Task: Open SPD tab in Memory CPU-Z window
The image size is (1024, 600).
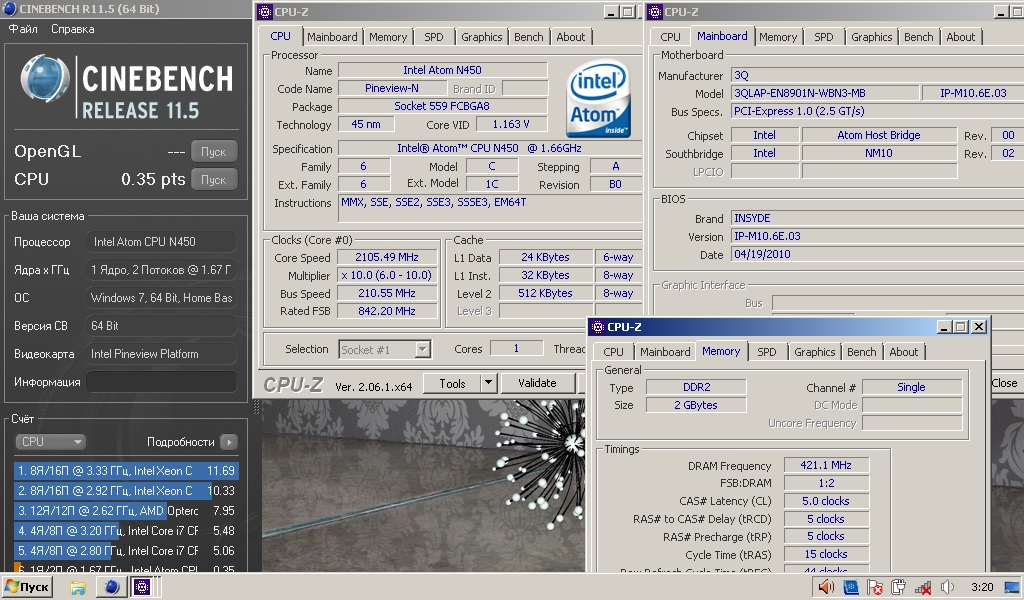Action: click(767, 352)
